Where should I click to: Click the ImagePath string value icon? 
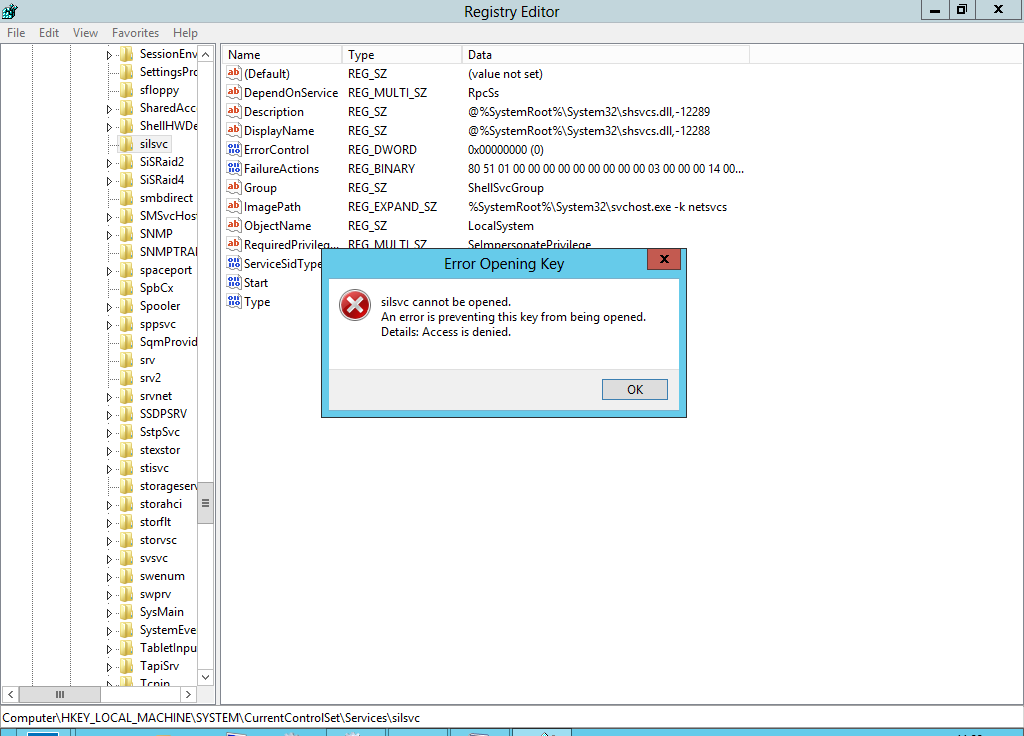pos(234,207)
